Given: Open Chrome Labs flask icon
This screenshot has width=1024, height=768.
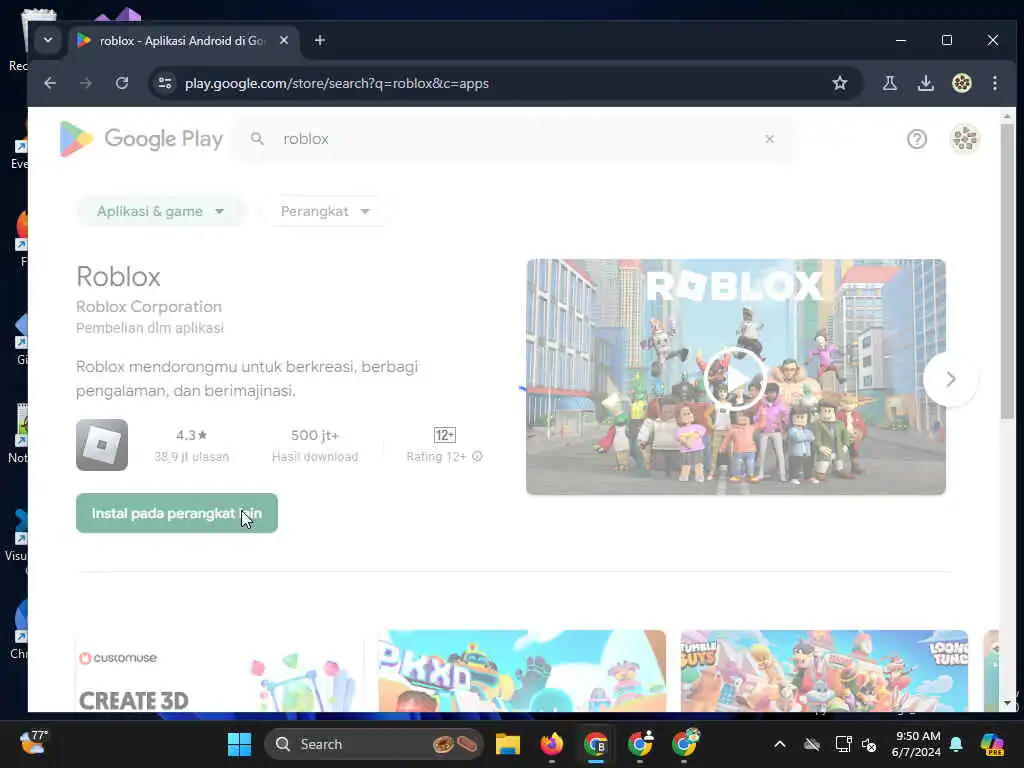Looking at the screenshot, I should (889, 83).
